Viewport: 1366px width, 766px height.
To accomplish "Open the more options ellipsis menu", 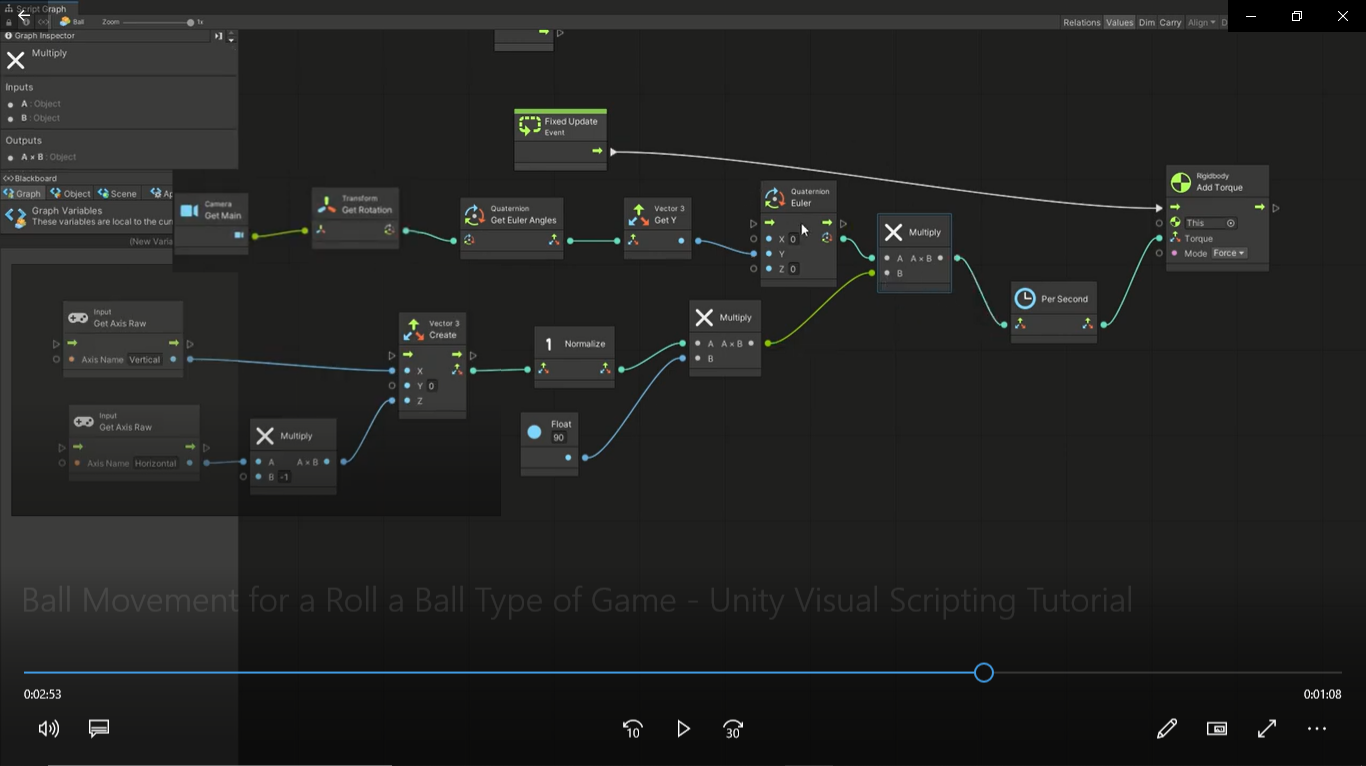I will click(x=1317, y=729).
